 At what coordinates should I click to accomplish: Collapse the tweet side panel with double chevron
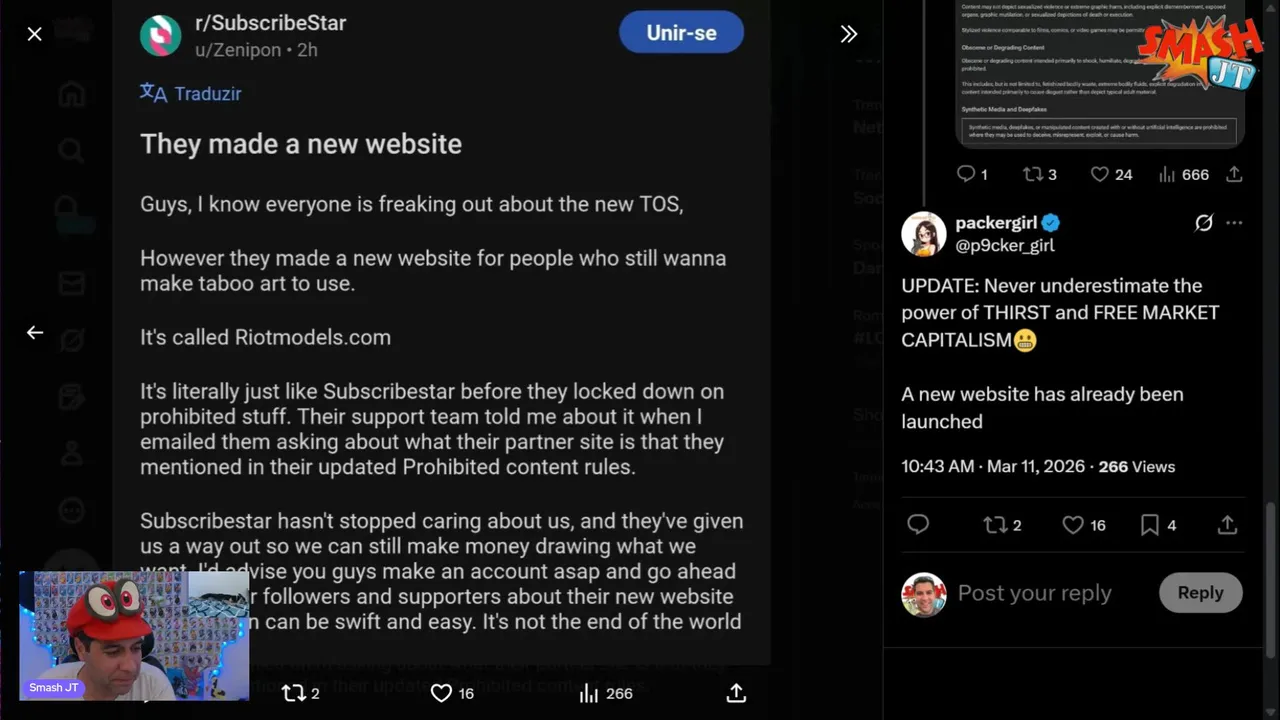pos(848,34)
